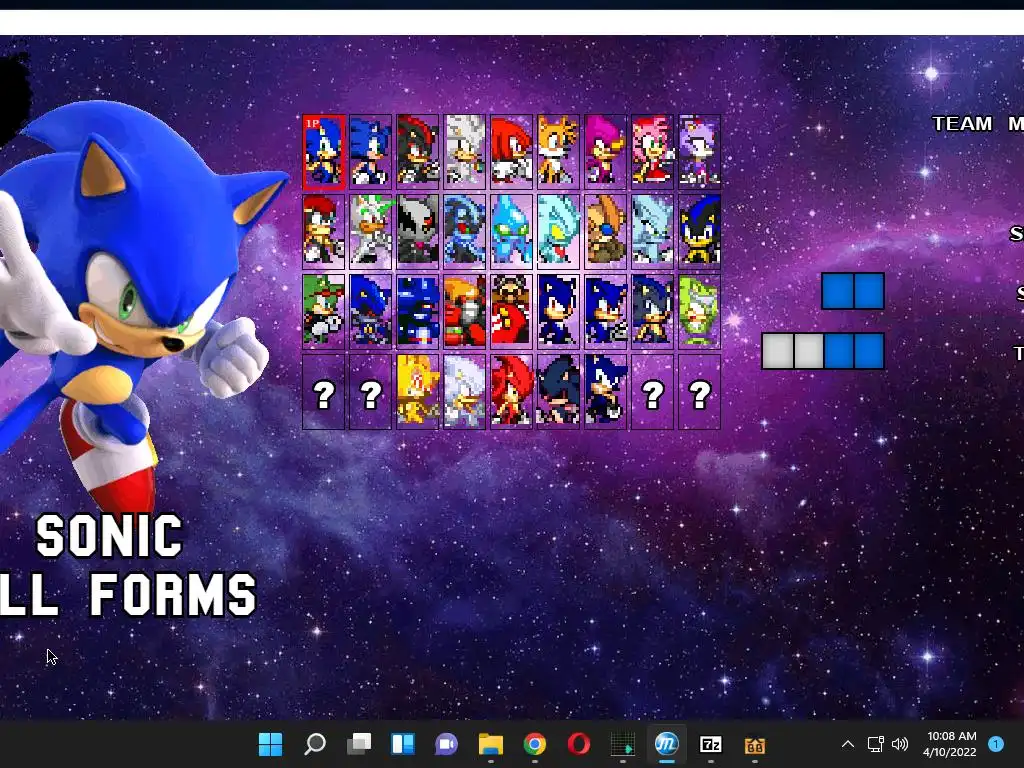Viewport: 1024px width, 768px height.
Task: Select the Amy Rose pink portrait
Action: click(x=652, y=152)
